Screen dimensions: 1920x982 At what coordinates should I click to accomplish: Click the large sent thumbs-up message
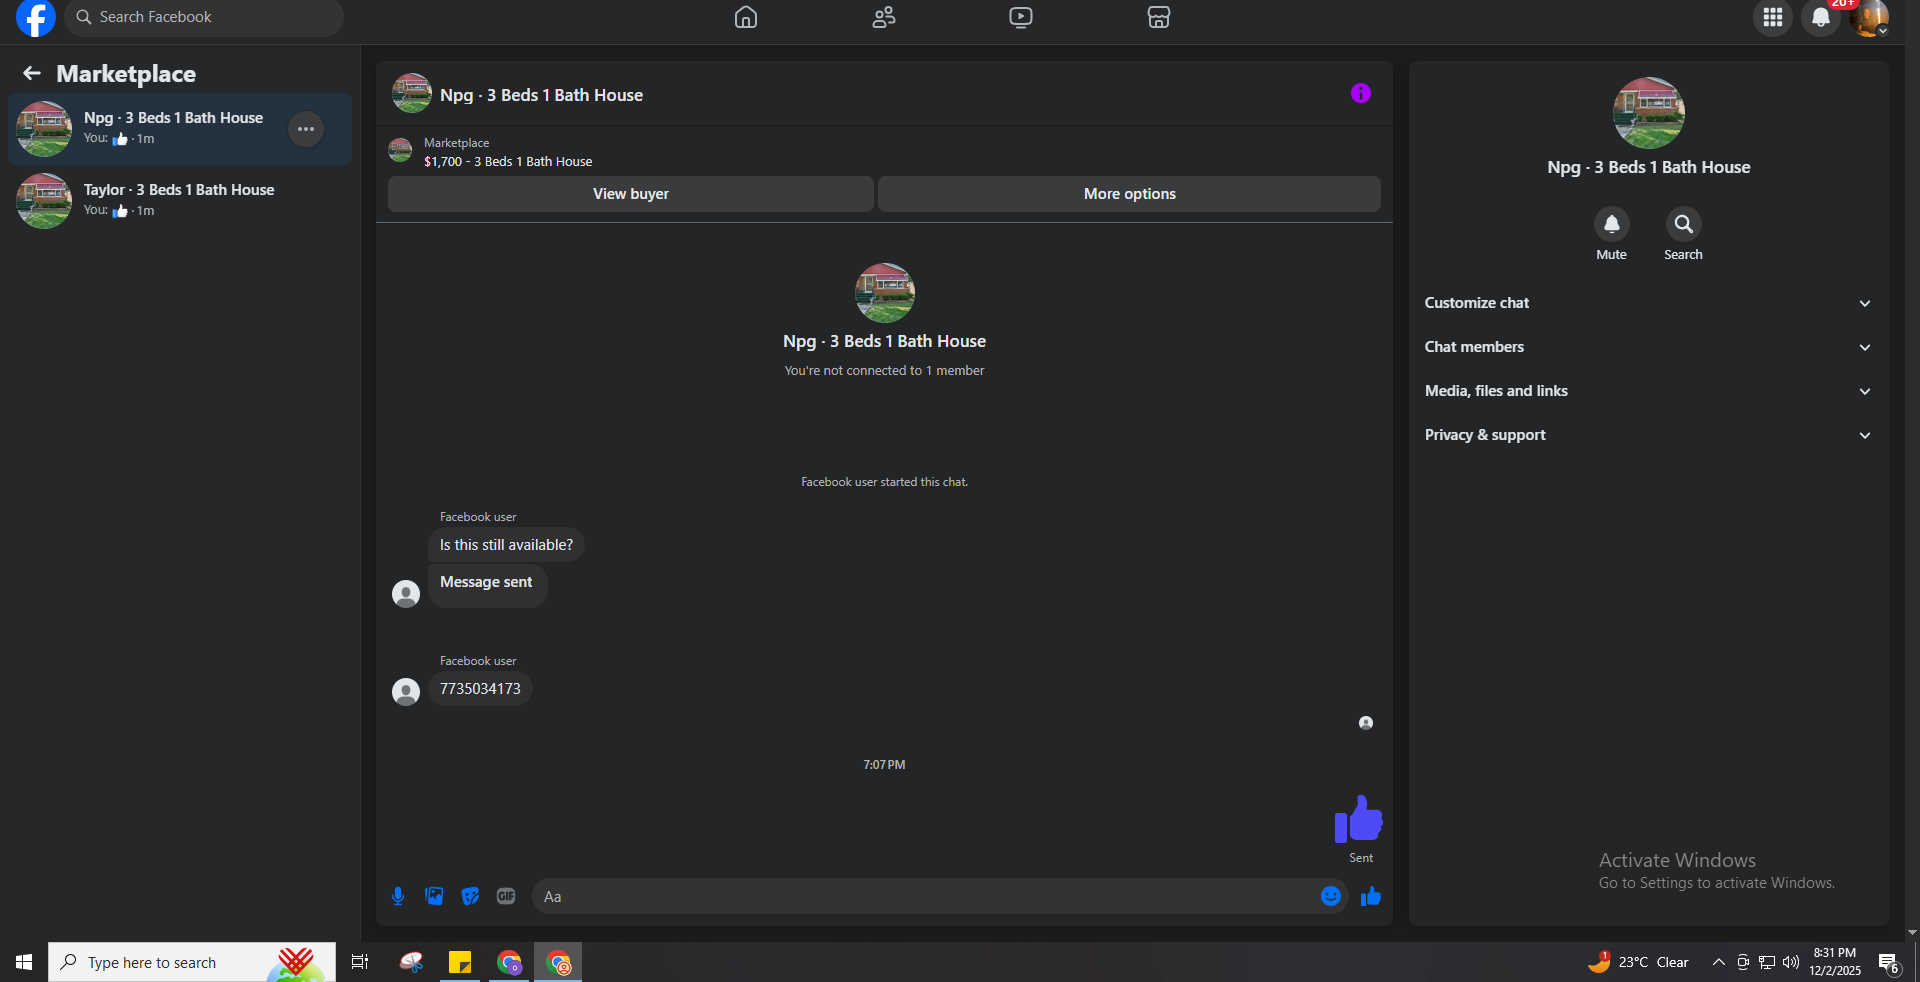point(1358,819)
